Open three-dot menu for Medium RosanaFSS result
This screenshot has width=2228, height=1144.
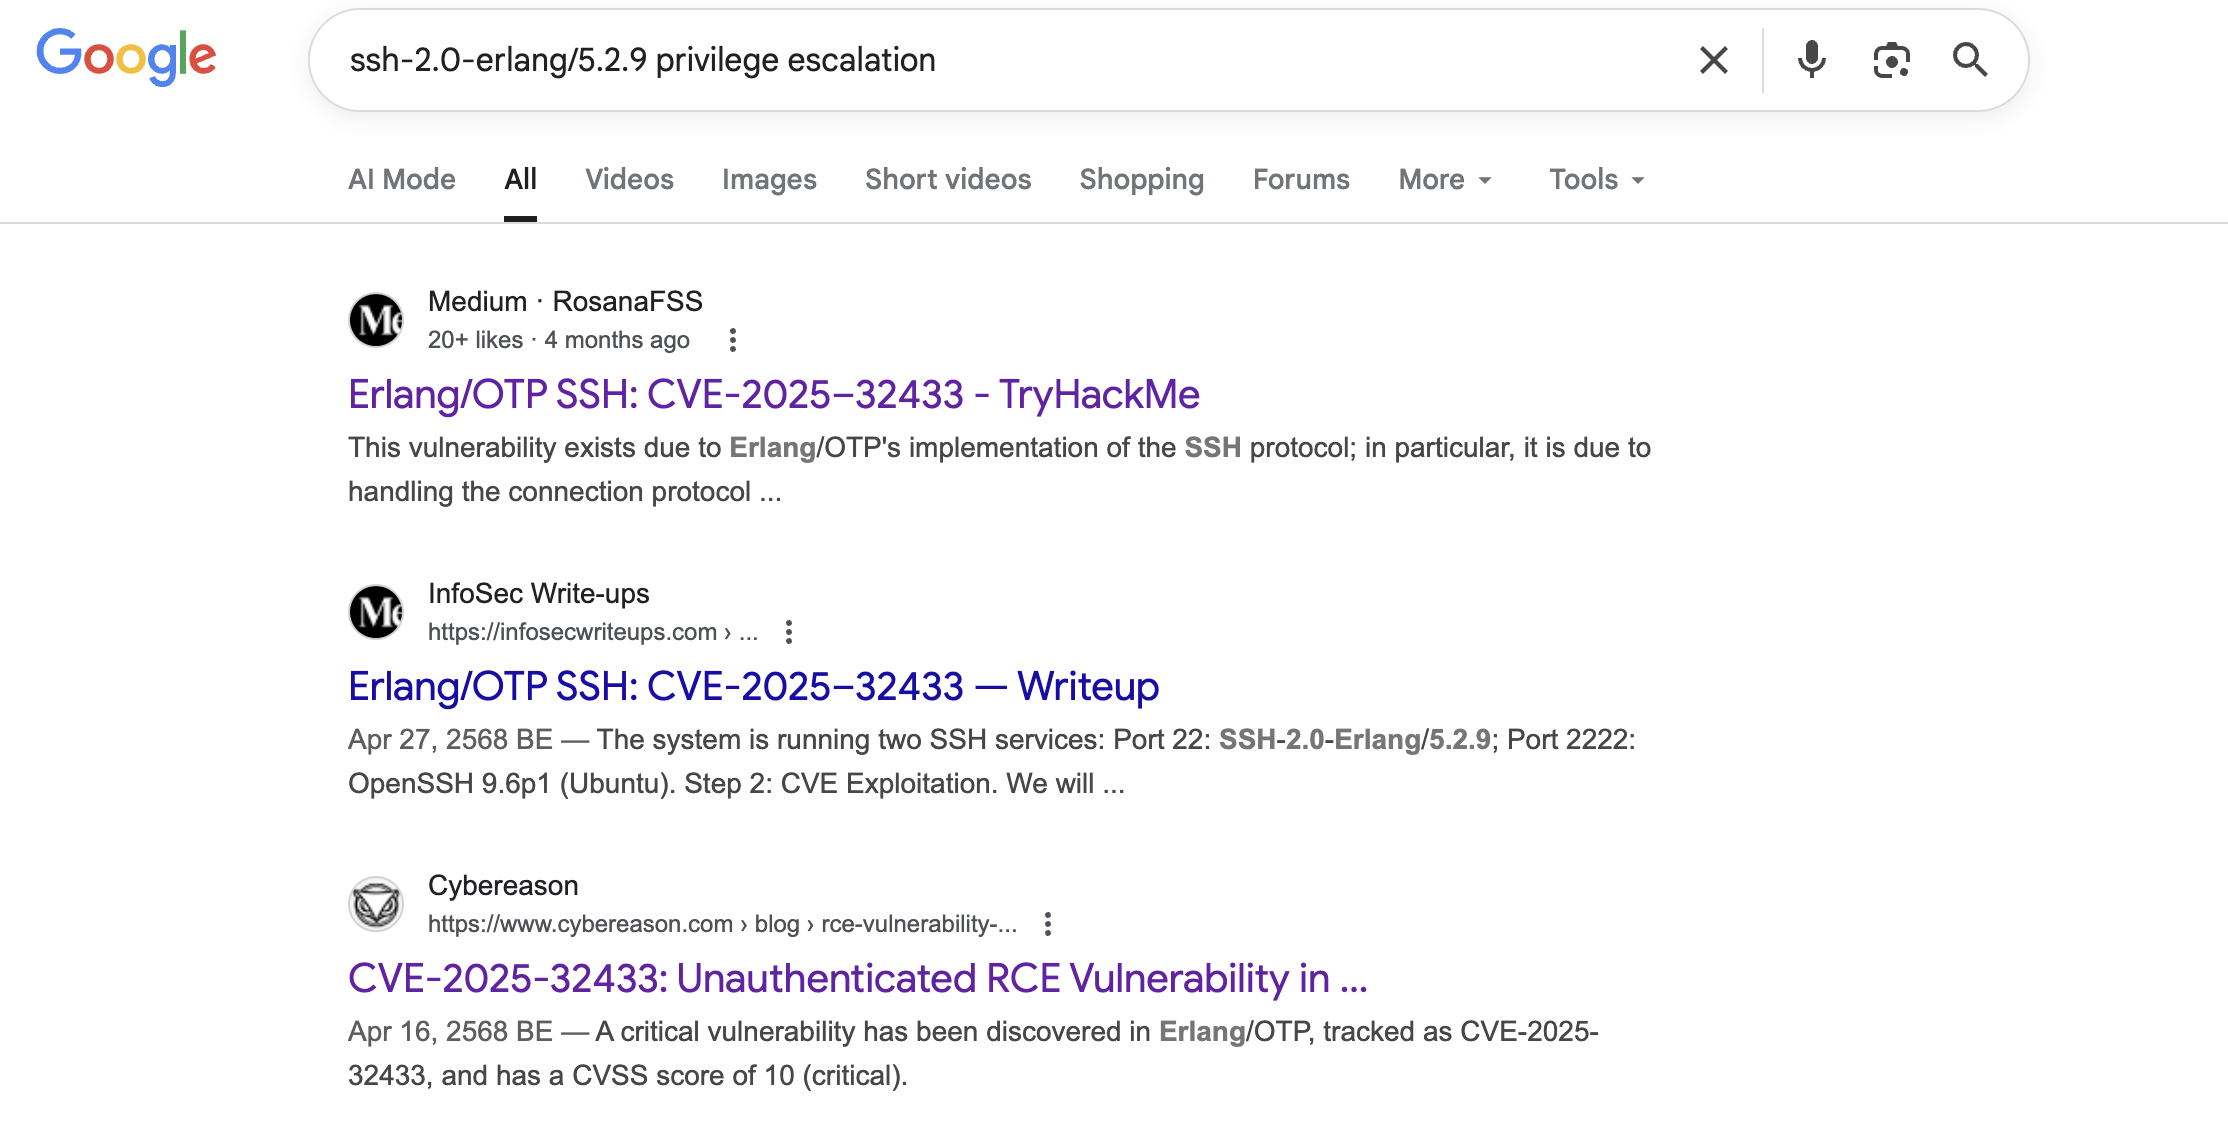click(x=733, y=340)
